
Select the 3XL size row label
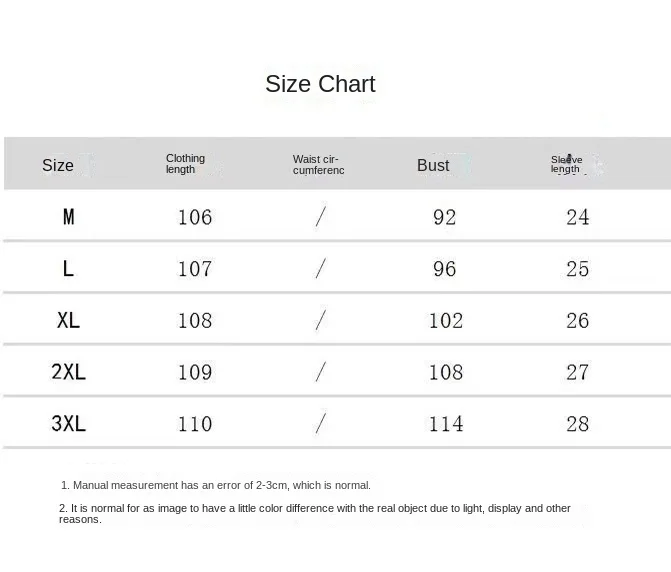click(68, 424)
